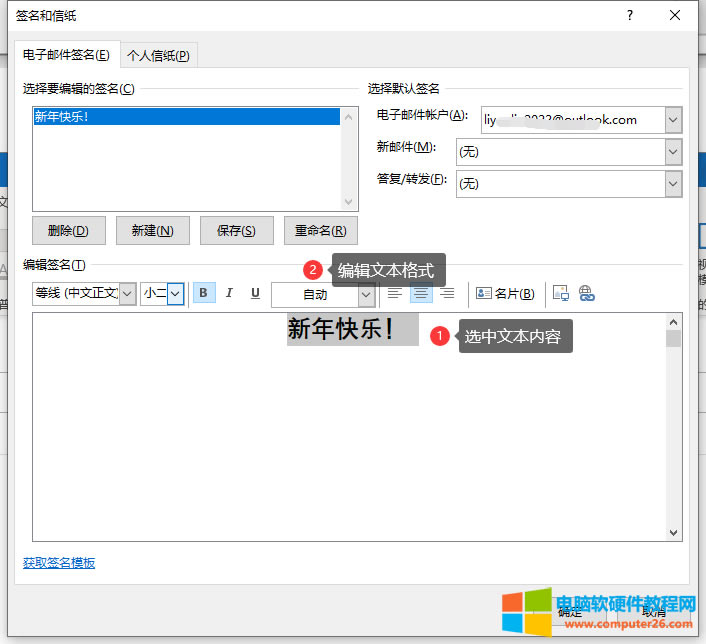Click scroll up arrow in signature list

coord(348,117)
